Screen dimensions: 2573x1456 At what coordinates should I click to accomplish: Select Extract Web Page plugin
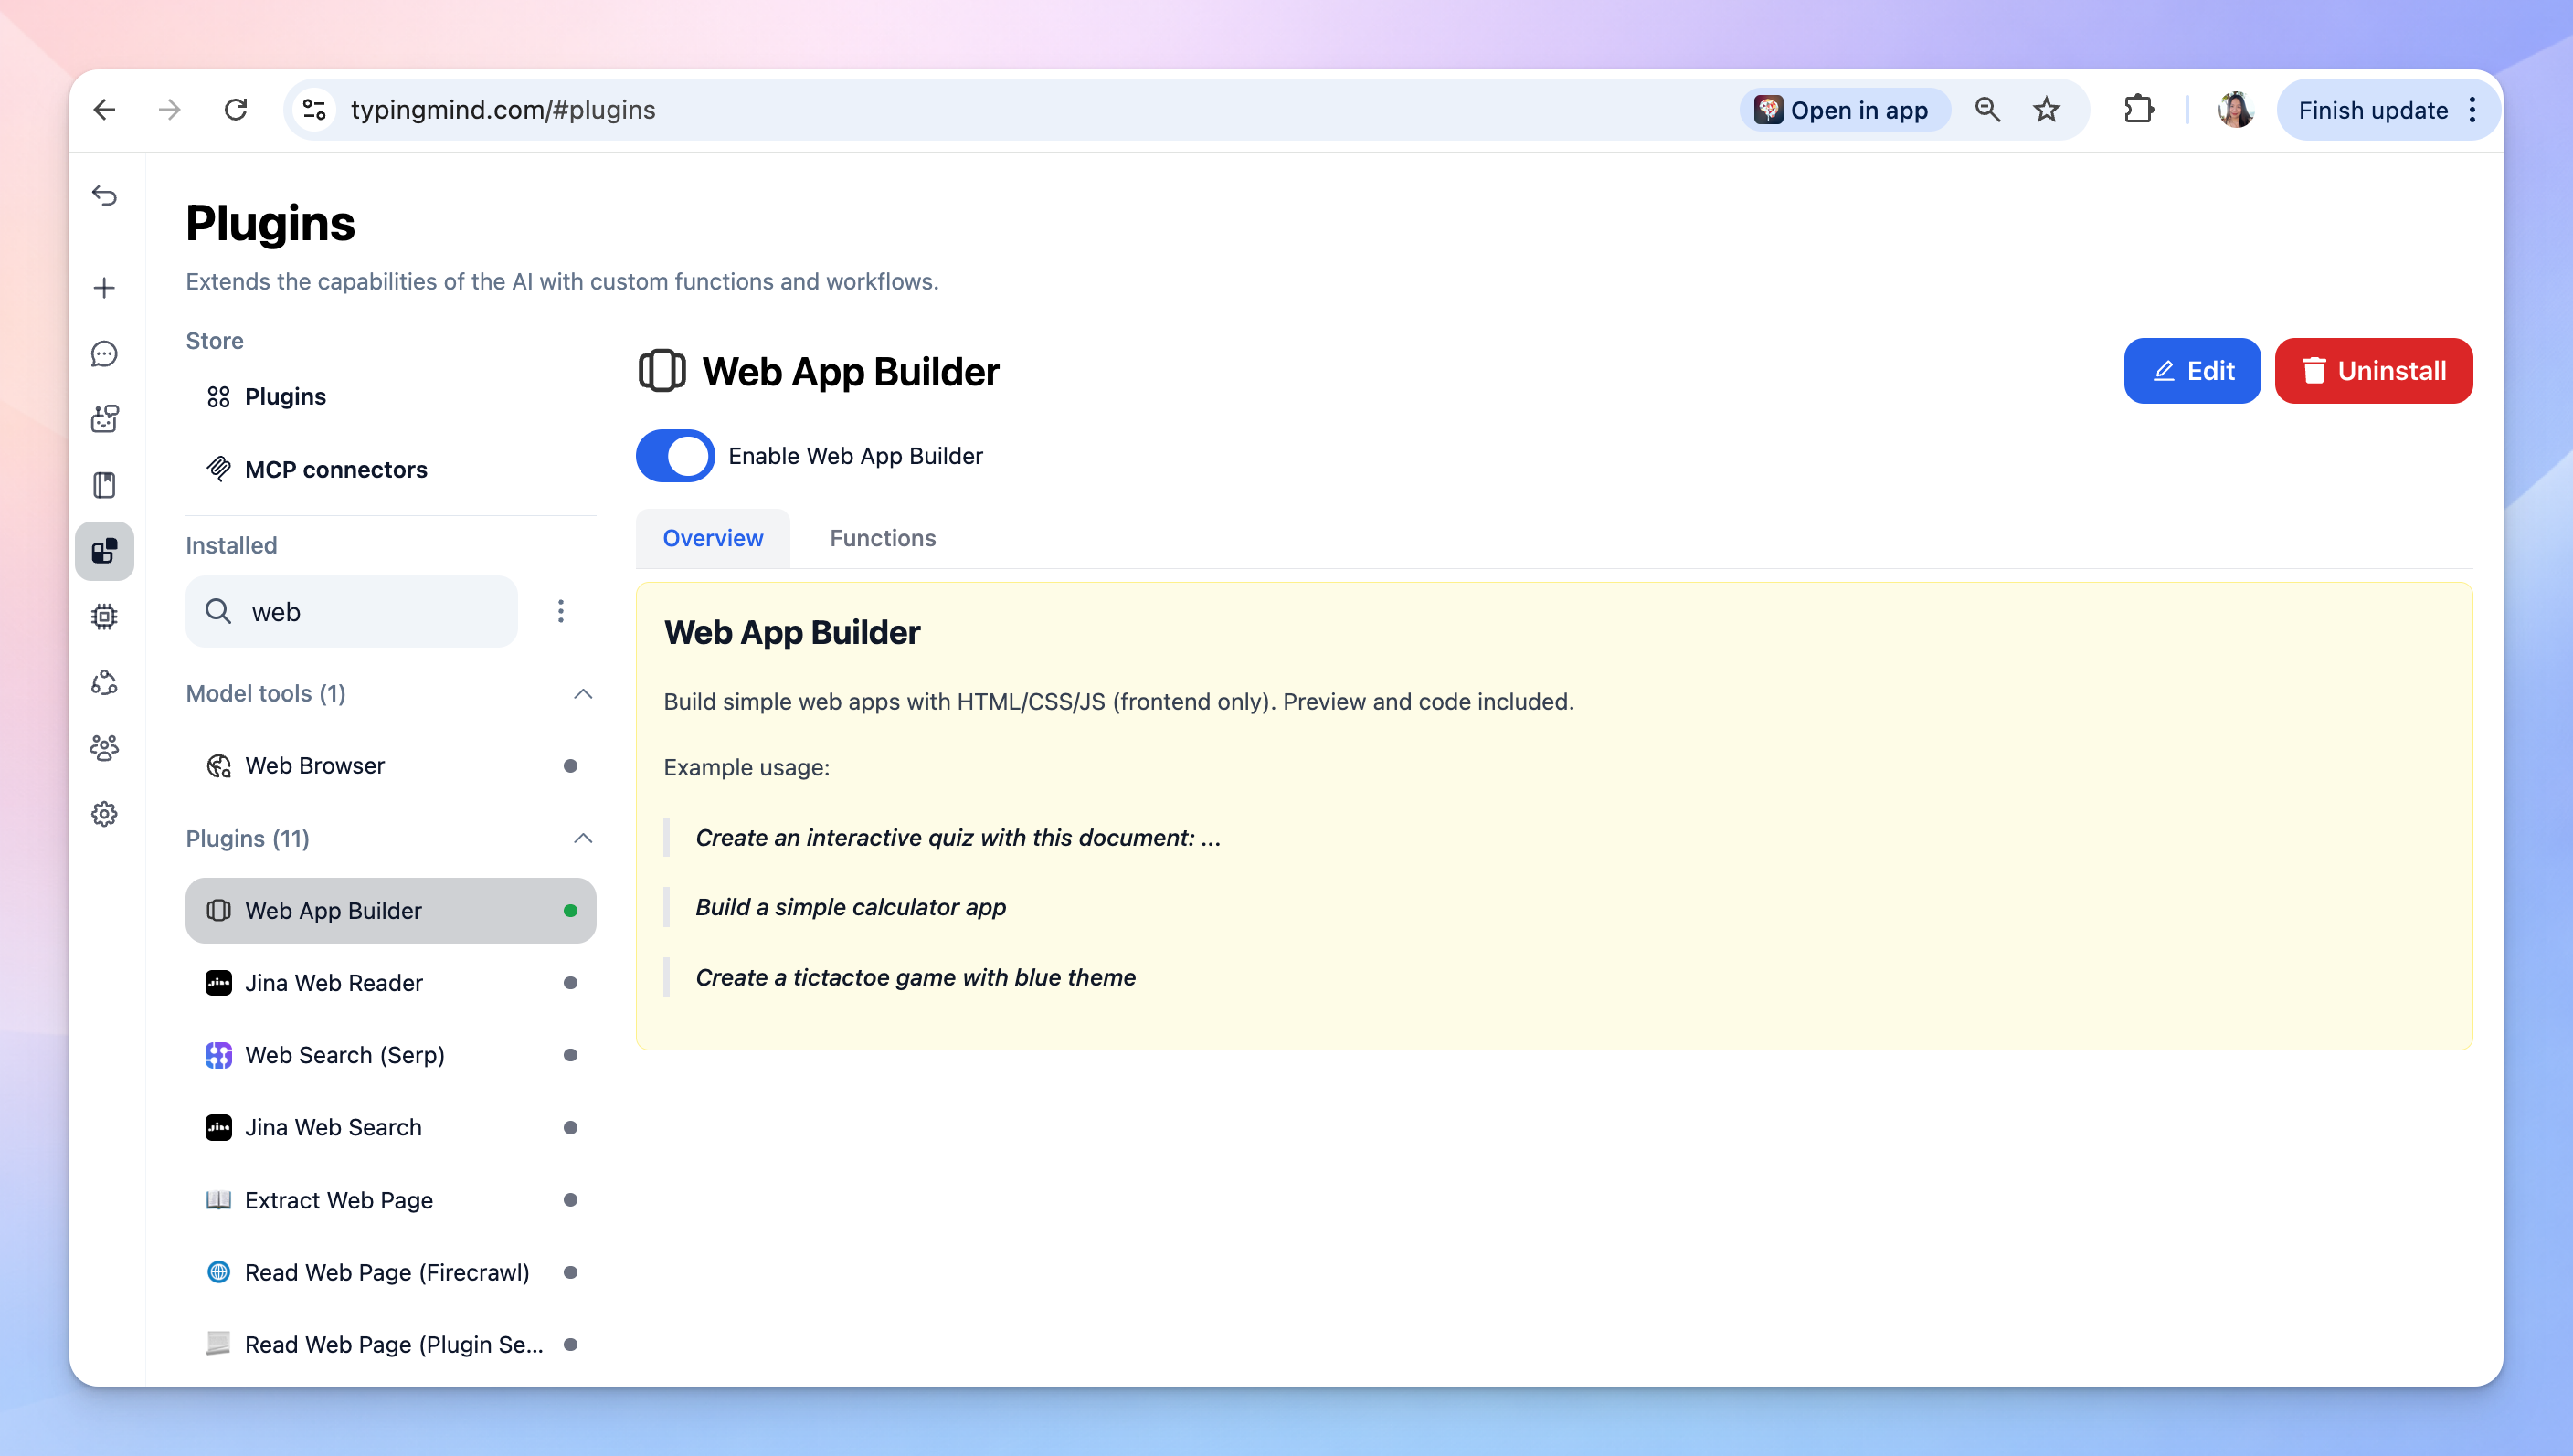pos(391,1200)
